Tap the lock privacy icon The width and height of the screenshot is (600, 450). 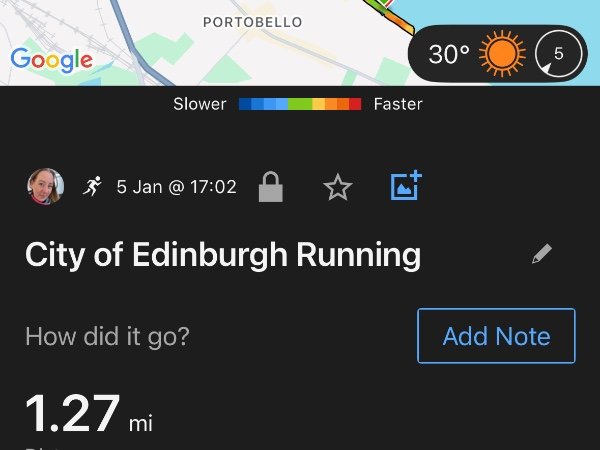click(x=271, y=187)
